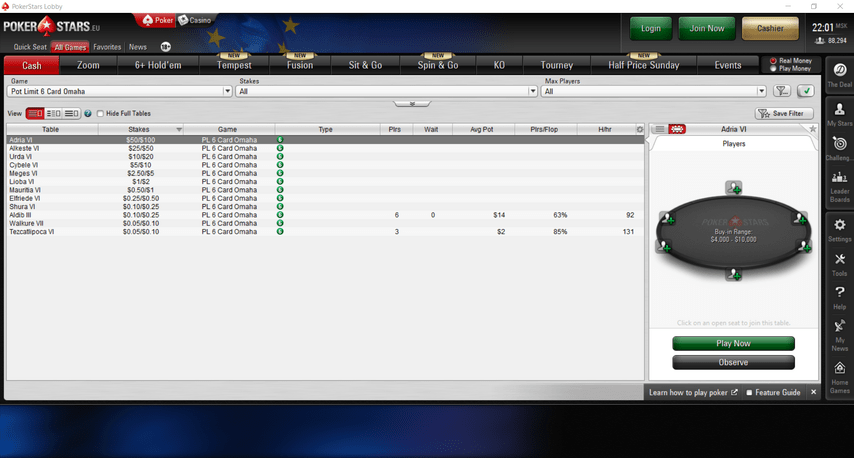Collapse the filter panel arrow
This screenshot has height=458, width=854.
412,103
